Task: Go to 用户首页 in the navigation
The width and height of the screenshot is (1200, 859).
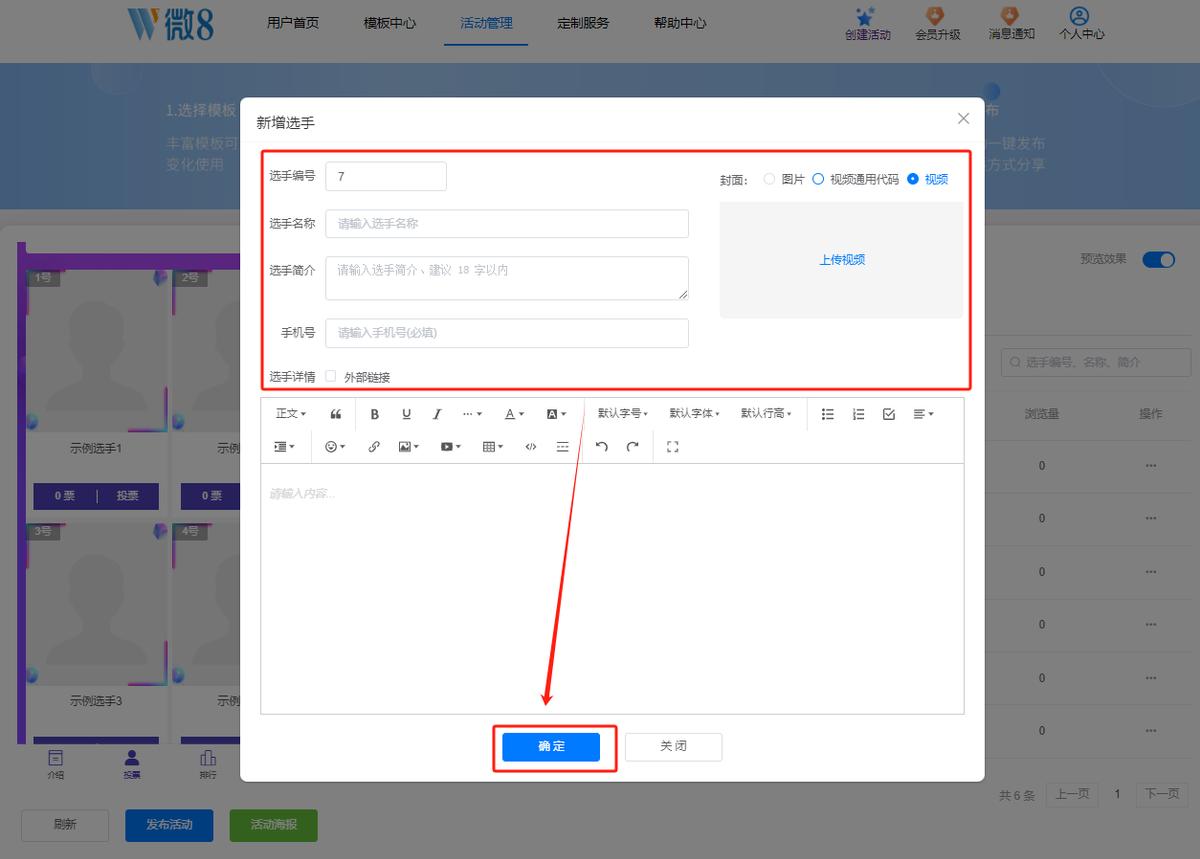Action: (293, 23)
